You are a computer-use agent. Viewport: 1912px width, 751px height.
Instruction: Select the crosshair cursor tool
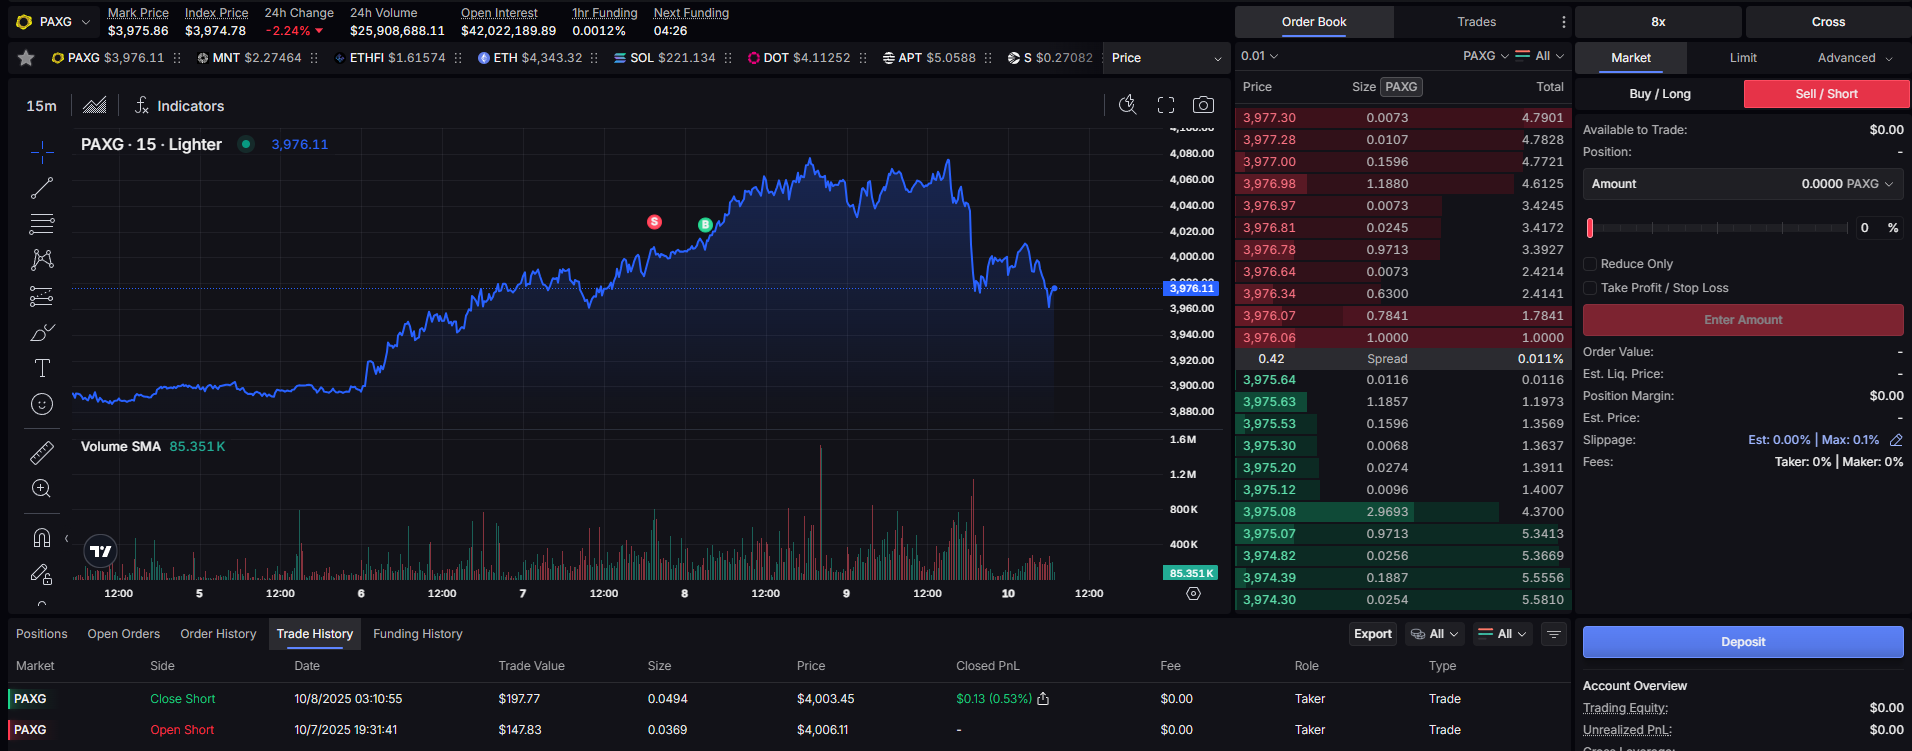pos(42,152)
